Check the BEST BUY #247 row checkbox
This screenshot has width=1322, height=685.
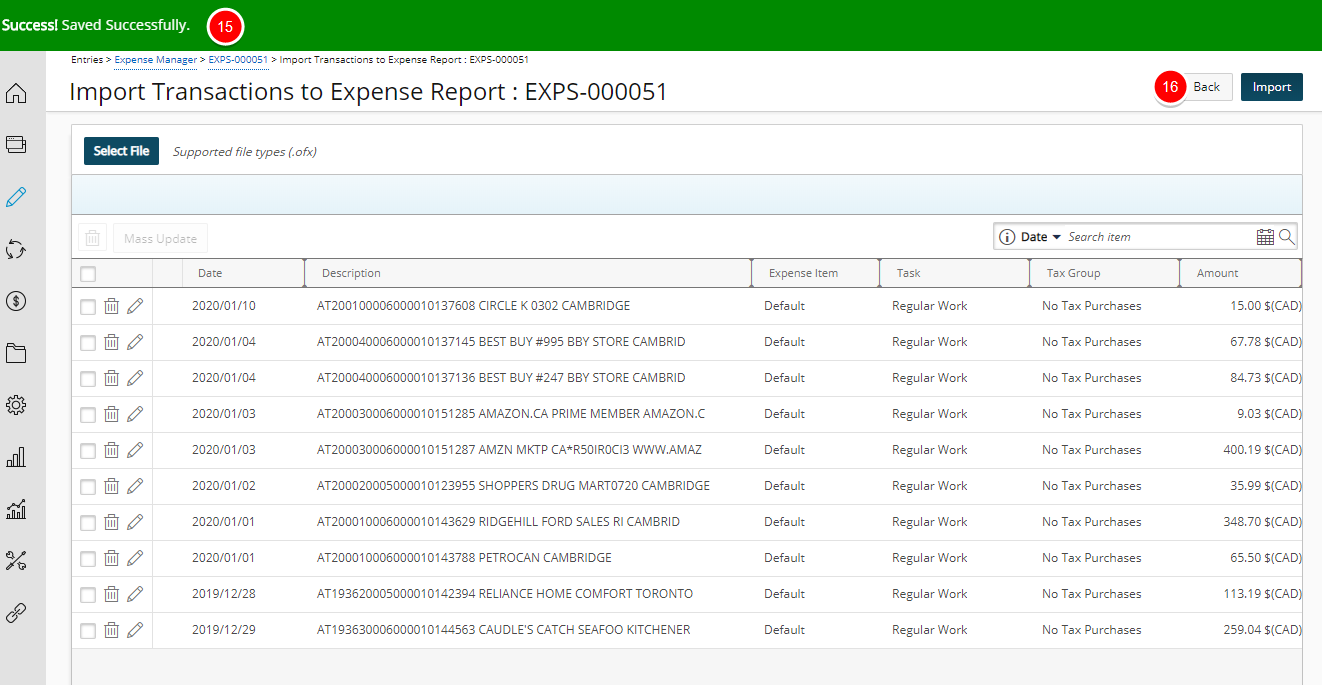pos(88,379)
